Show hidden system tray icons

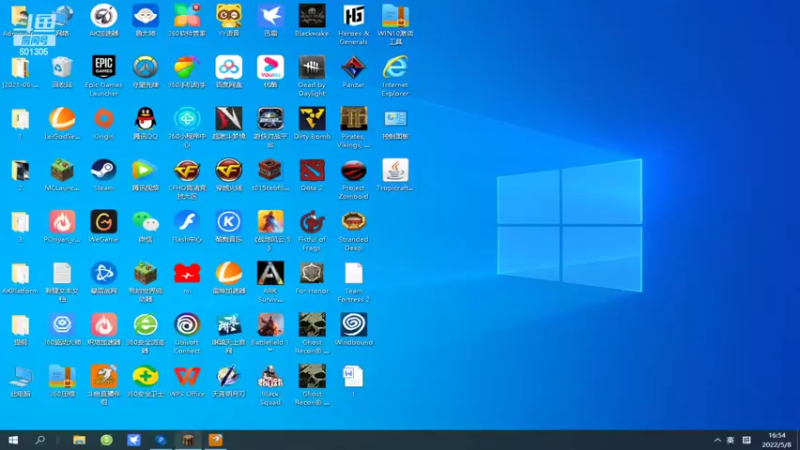(x=717, y=440)
